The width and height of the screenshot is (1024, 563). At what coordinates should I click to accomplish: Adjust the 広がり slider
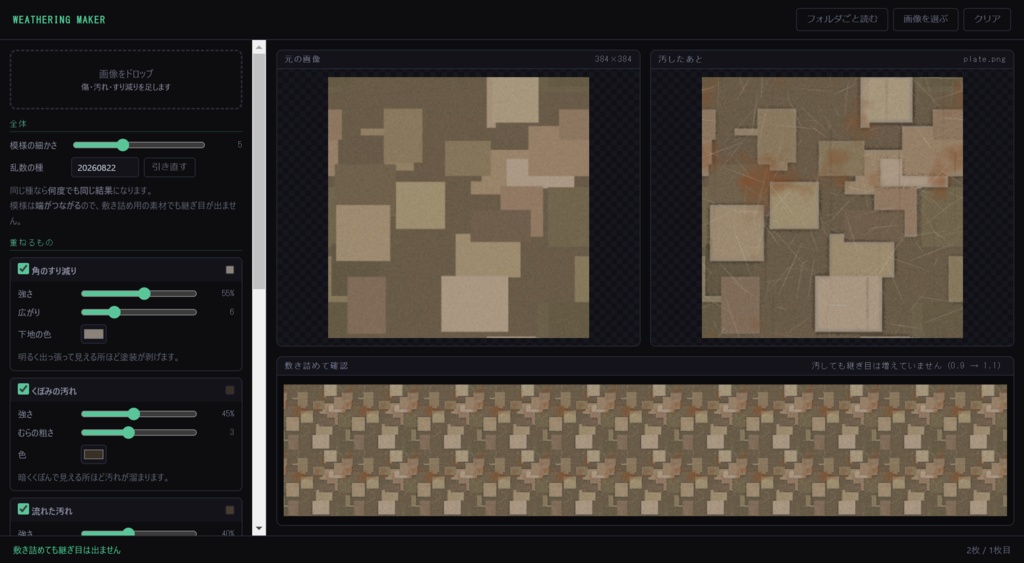[139, 312]
